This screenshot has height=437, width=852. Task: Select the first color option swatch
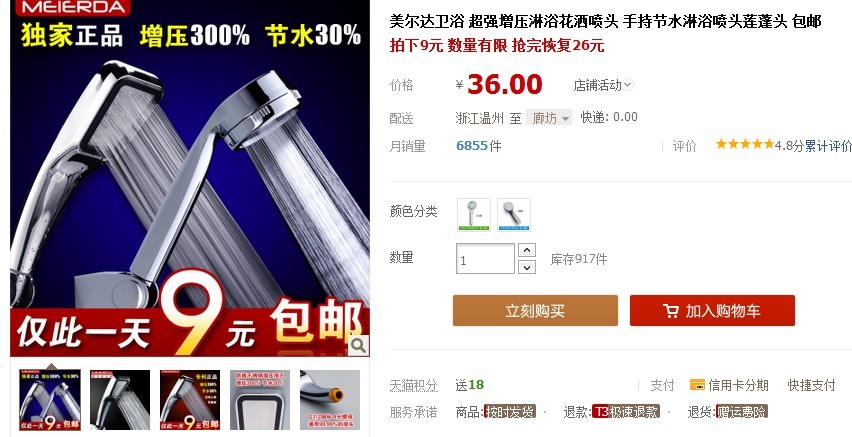point(474,215)
